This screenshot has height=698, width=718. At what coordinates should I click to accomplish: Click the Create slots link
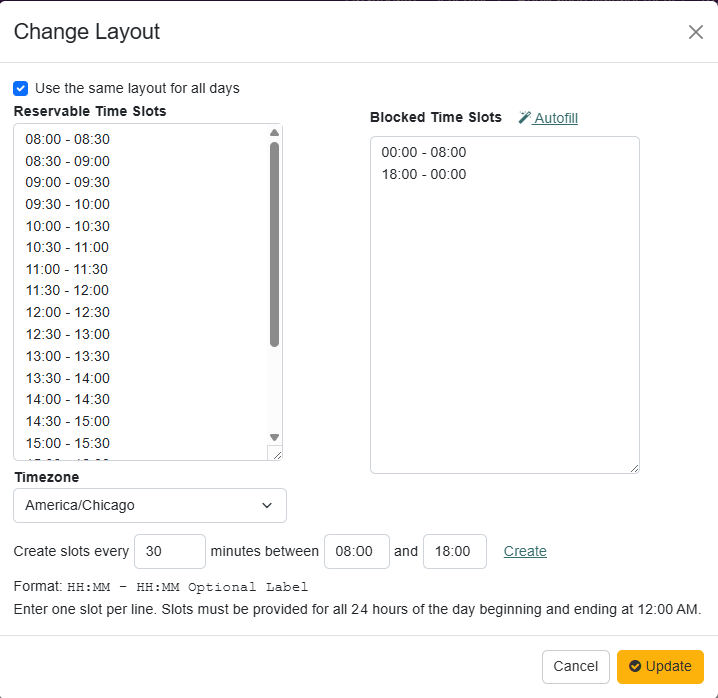(x=525, y=551)
